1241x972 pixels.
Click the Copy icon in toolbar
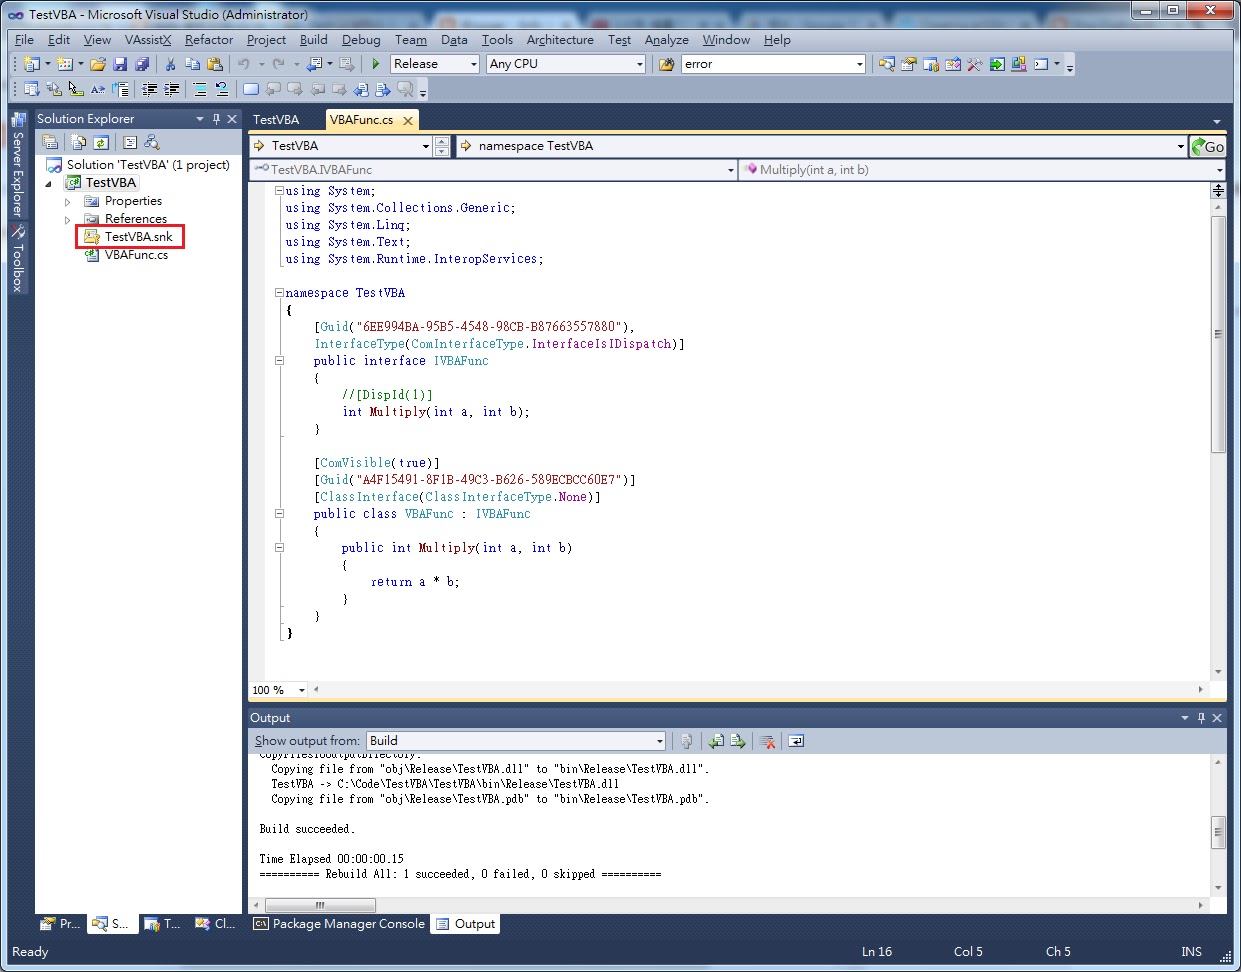tap(192, 64)
